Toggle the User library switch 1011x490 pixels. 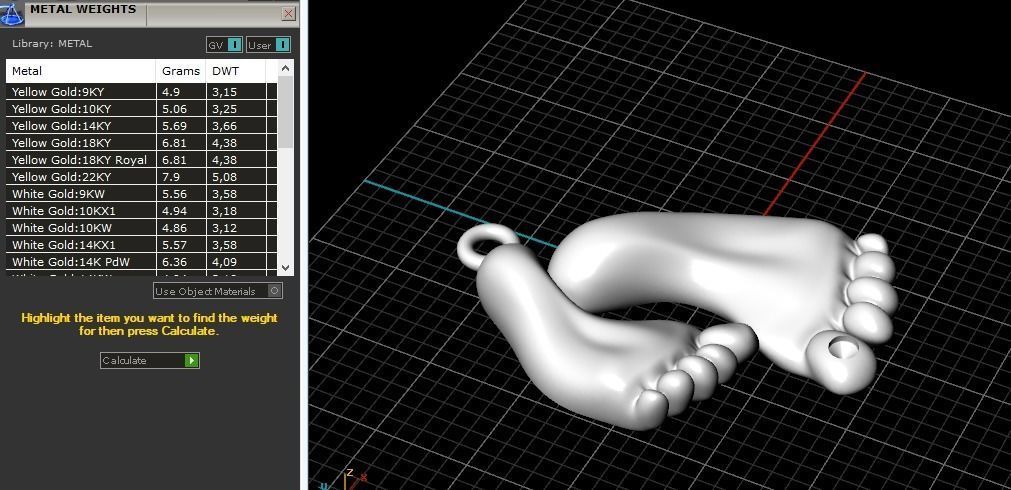[x=268, y=44]
